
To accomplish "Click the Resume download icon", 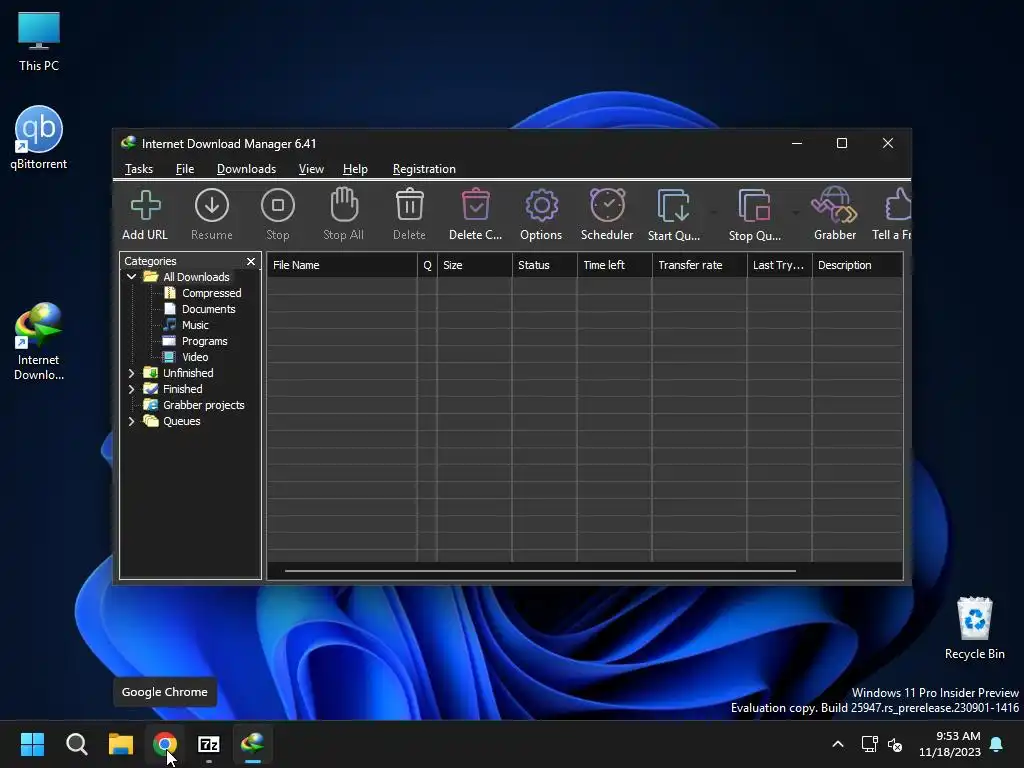I will pyautogui.click(x=212, y=206).
